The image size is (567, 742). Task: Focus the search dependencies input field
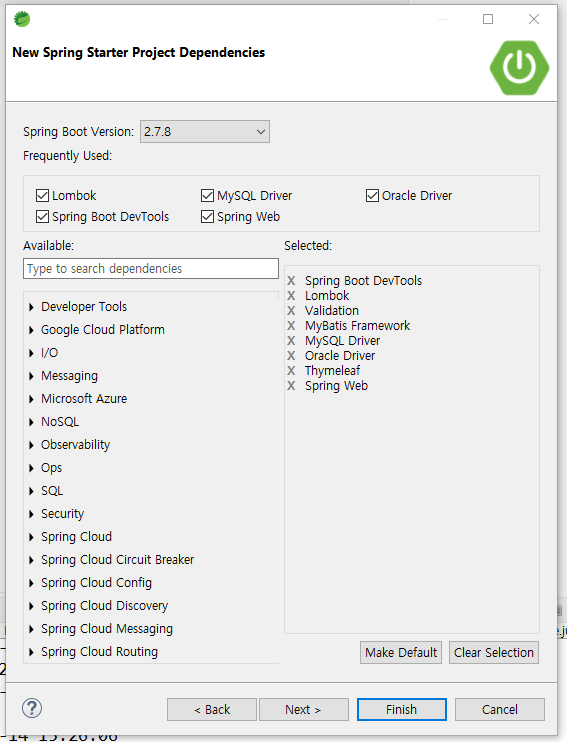tap(151, 268)
